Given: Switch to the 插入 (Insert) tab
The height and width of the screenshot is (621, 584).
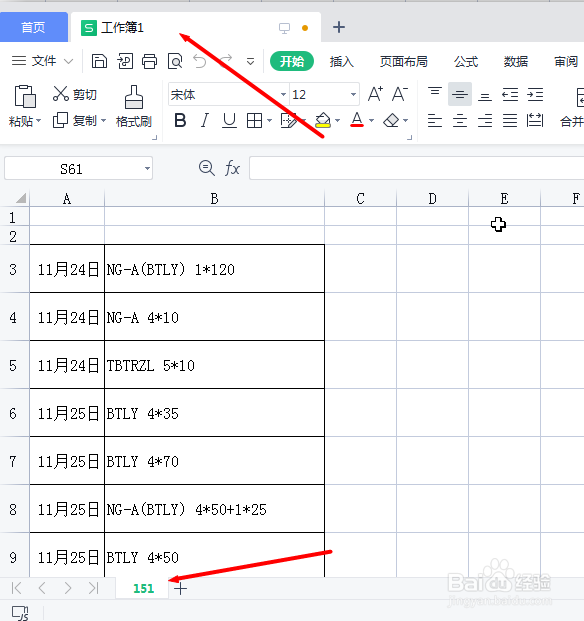Looking at the screenshot, I should [342, 61].
